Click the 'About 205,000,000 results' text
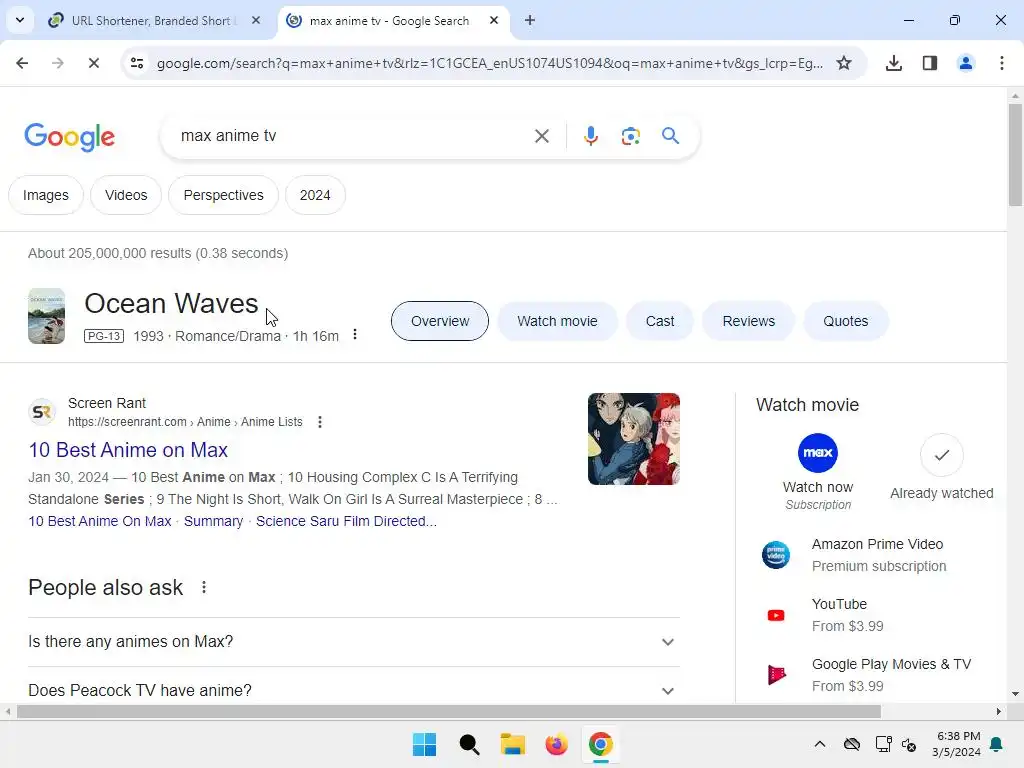 (x=157, y=253)
